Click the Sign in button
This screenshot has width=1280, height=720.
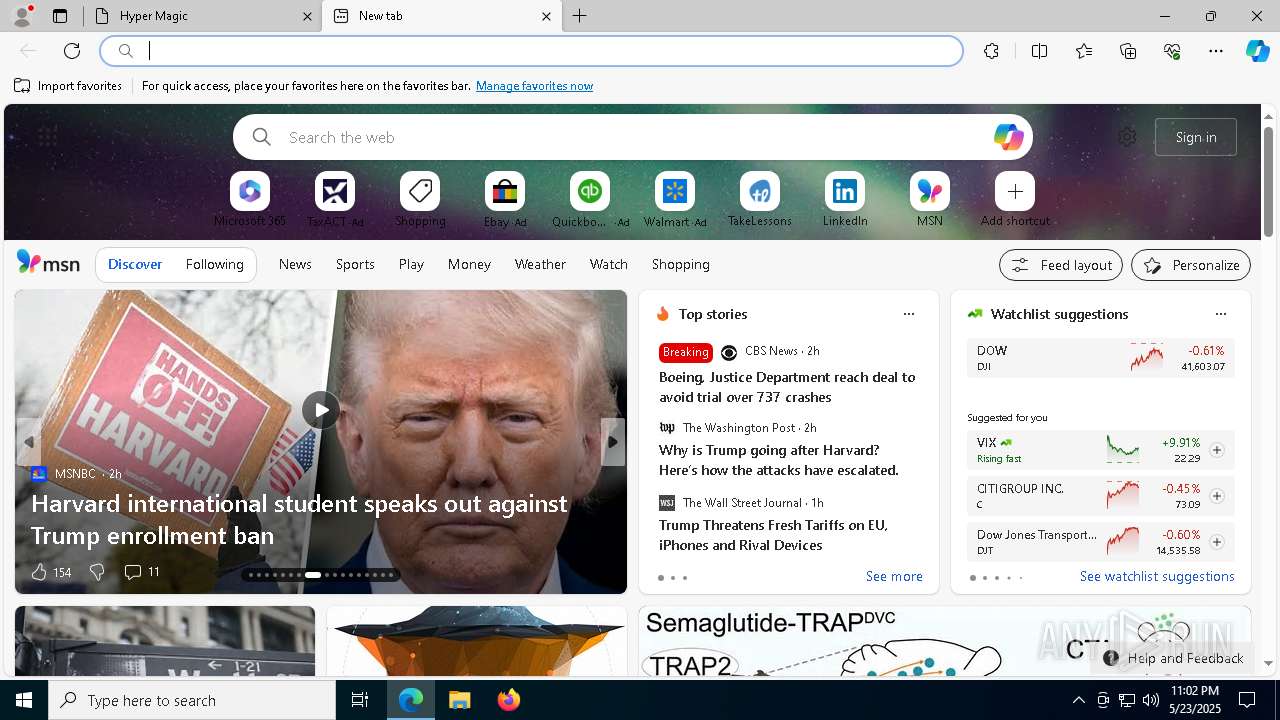pos(1196,137)
